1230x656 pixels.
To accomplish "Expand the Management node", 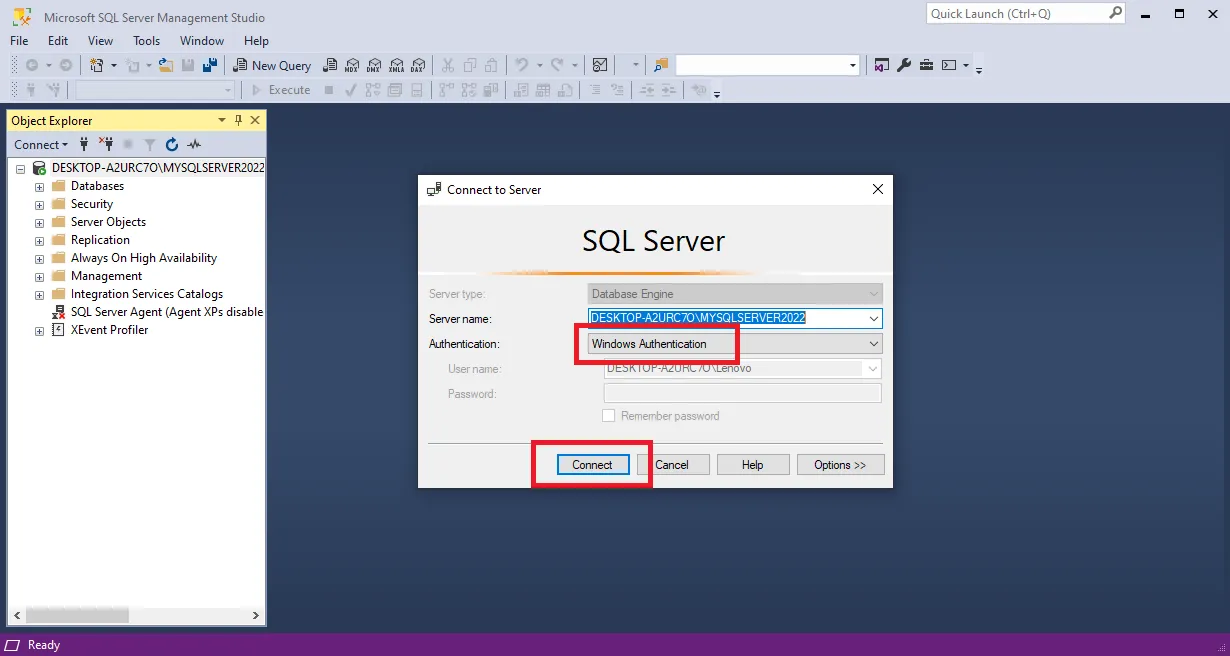I will click(x=39, y=277).
